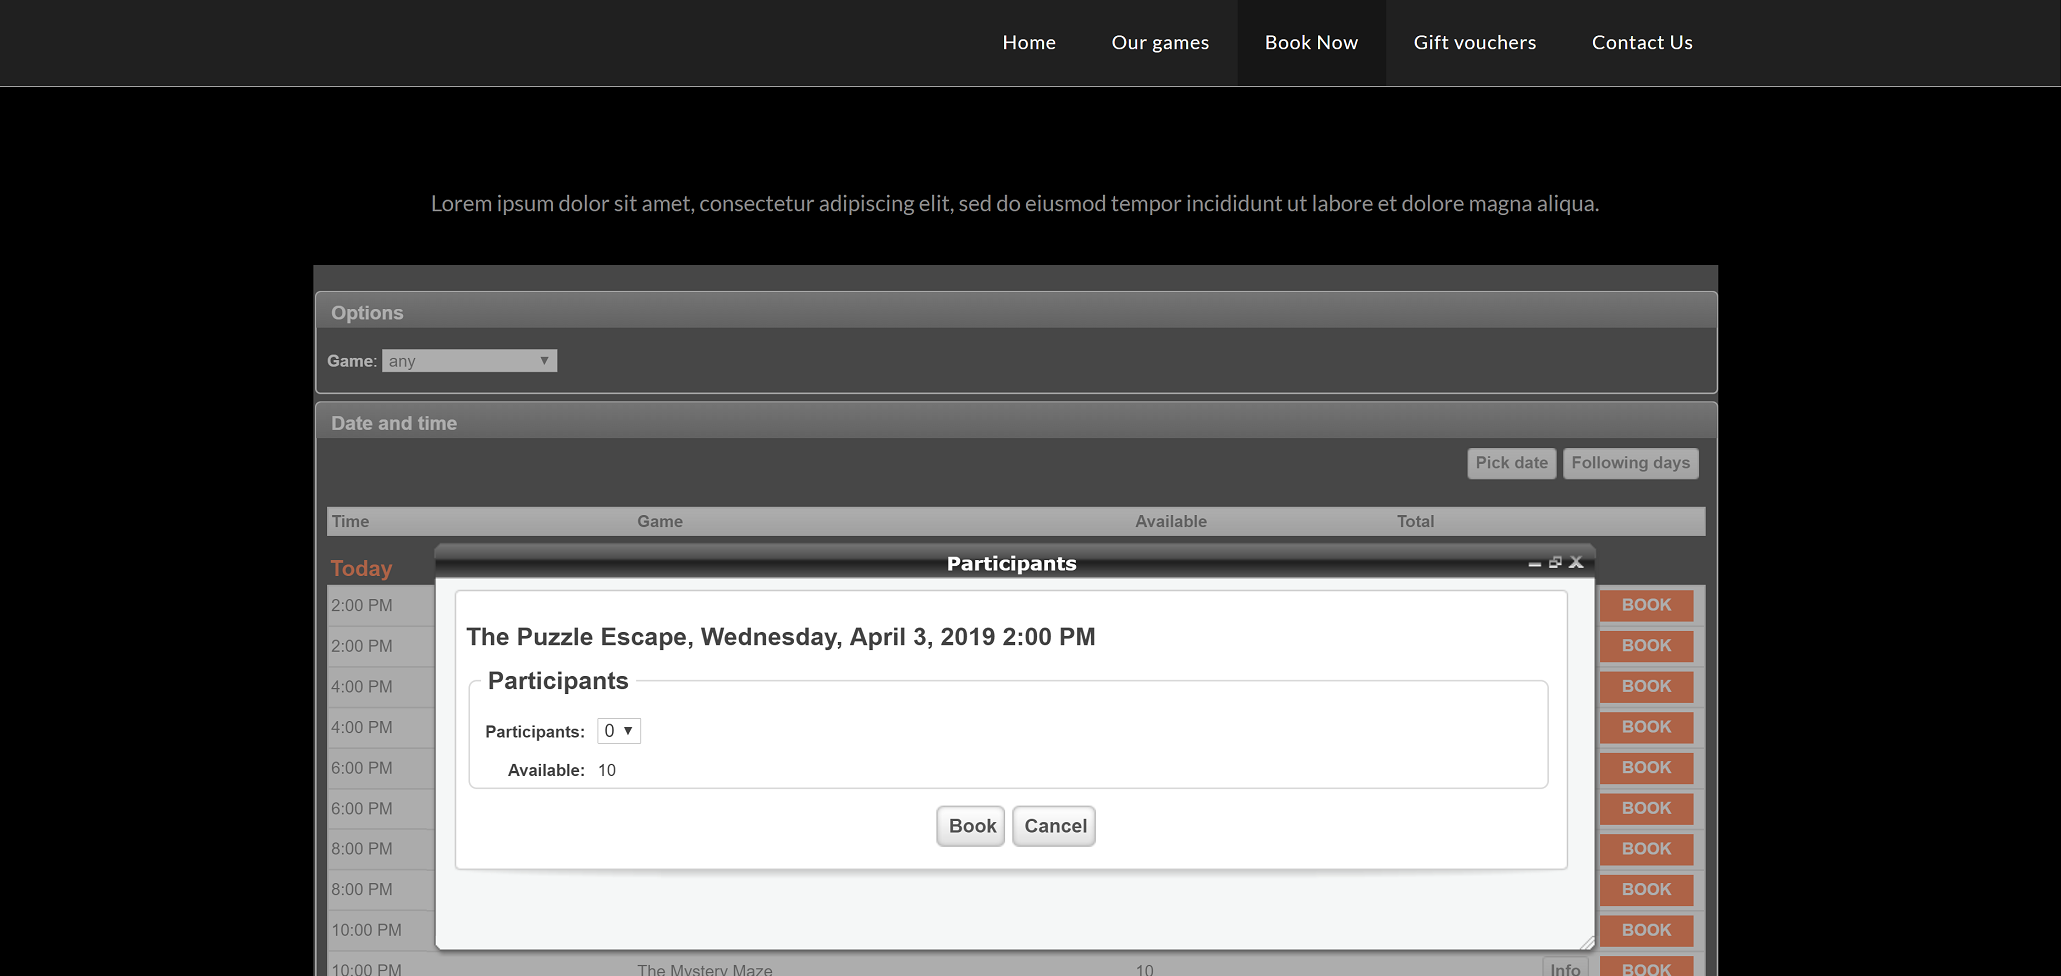Click the Game column header
The image size is (2061, 976).
pyautogui.click(x=660, y=521)
